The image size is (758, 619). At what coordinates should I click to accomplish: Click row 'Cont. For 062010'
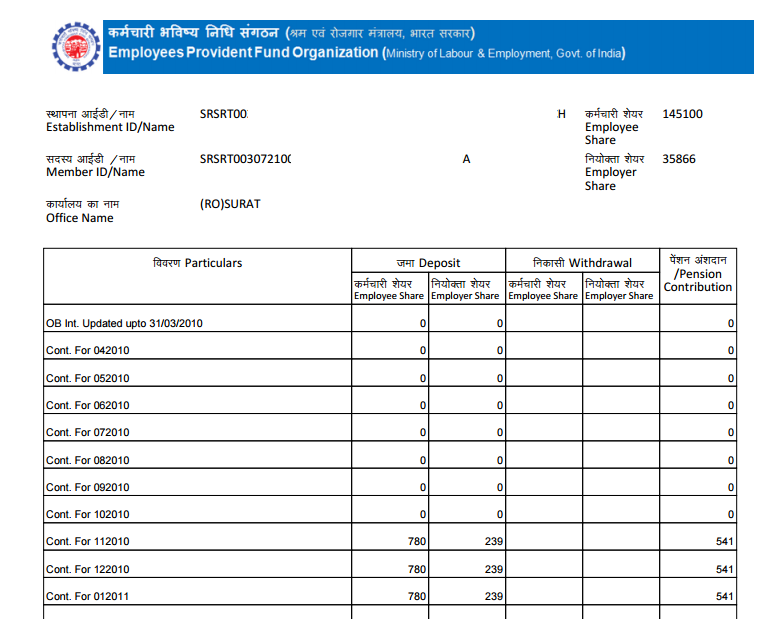point(390,400)
